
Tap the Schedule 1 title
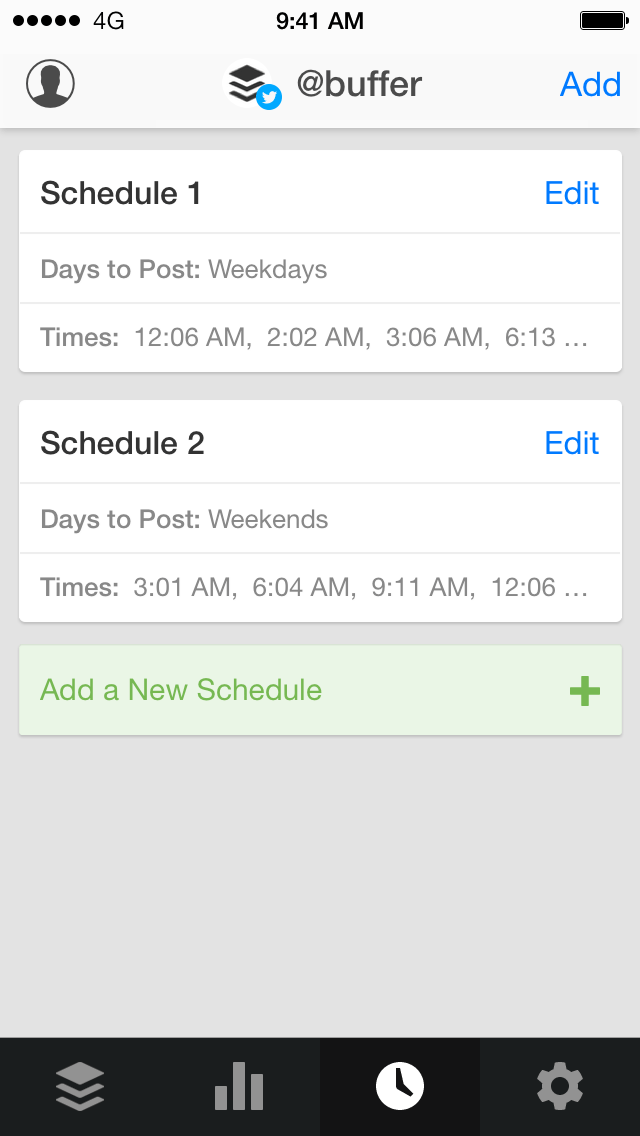[119, 193]
